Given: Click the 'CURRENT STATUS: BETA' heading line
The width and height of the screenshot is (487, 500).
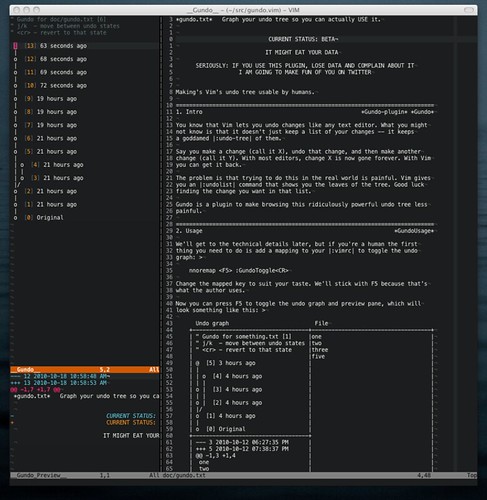Looking at the screenshot, I should (303, 39).
